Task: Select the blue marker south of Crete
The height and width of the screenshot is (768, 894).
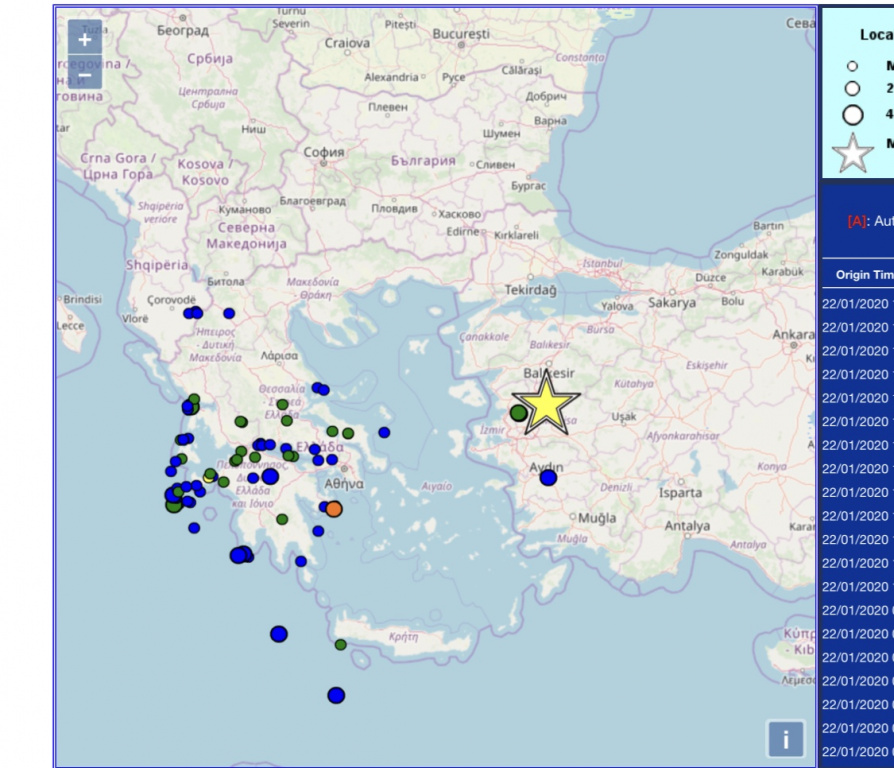Action: tap(336, 695)
